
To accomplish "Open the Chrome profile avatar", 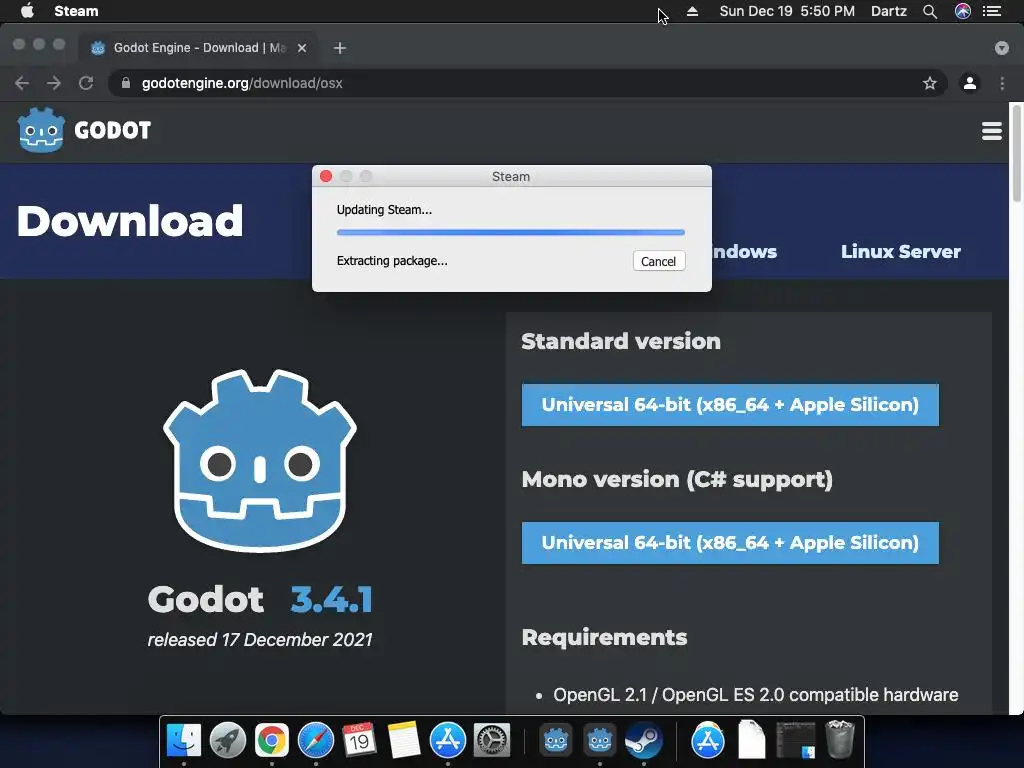I will 970,83.
